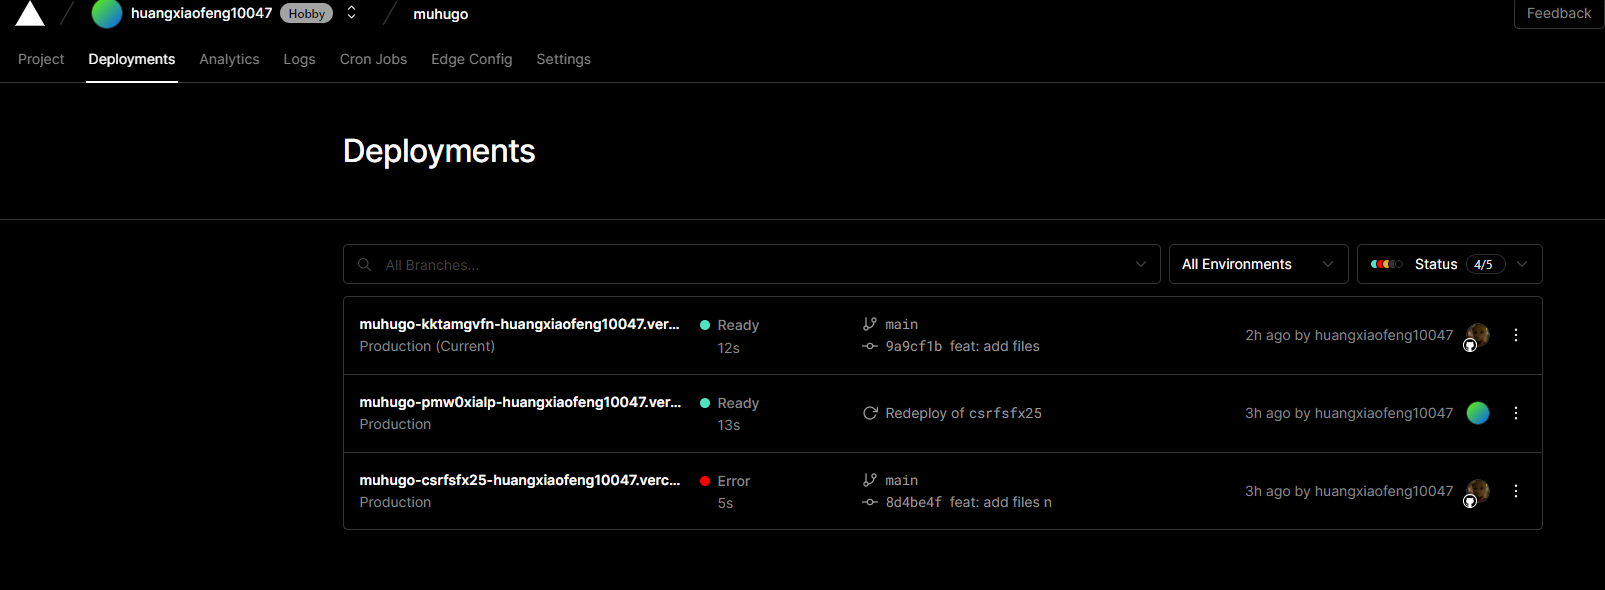Click the Vercel triangle logo
1605x590 pixels.
[x=30, y=13]
